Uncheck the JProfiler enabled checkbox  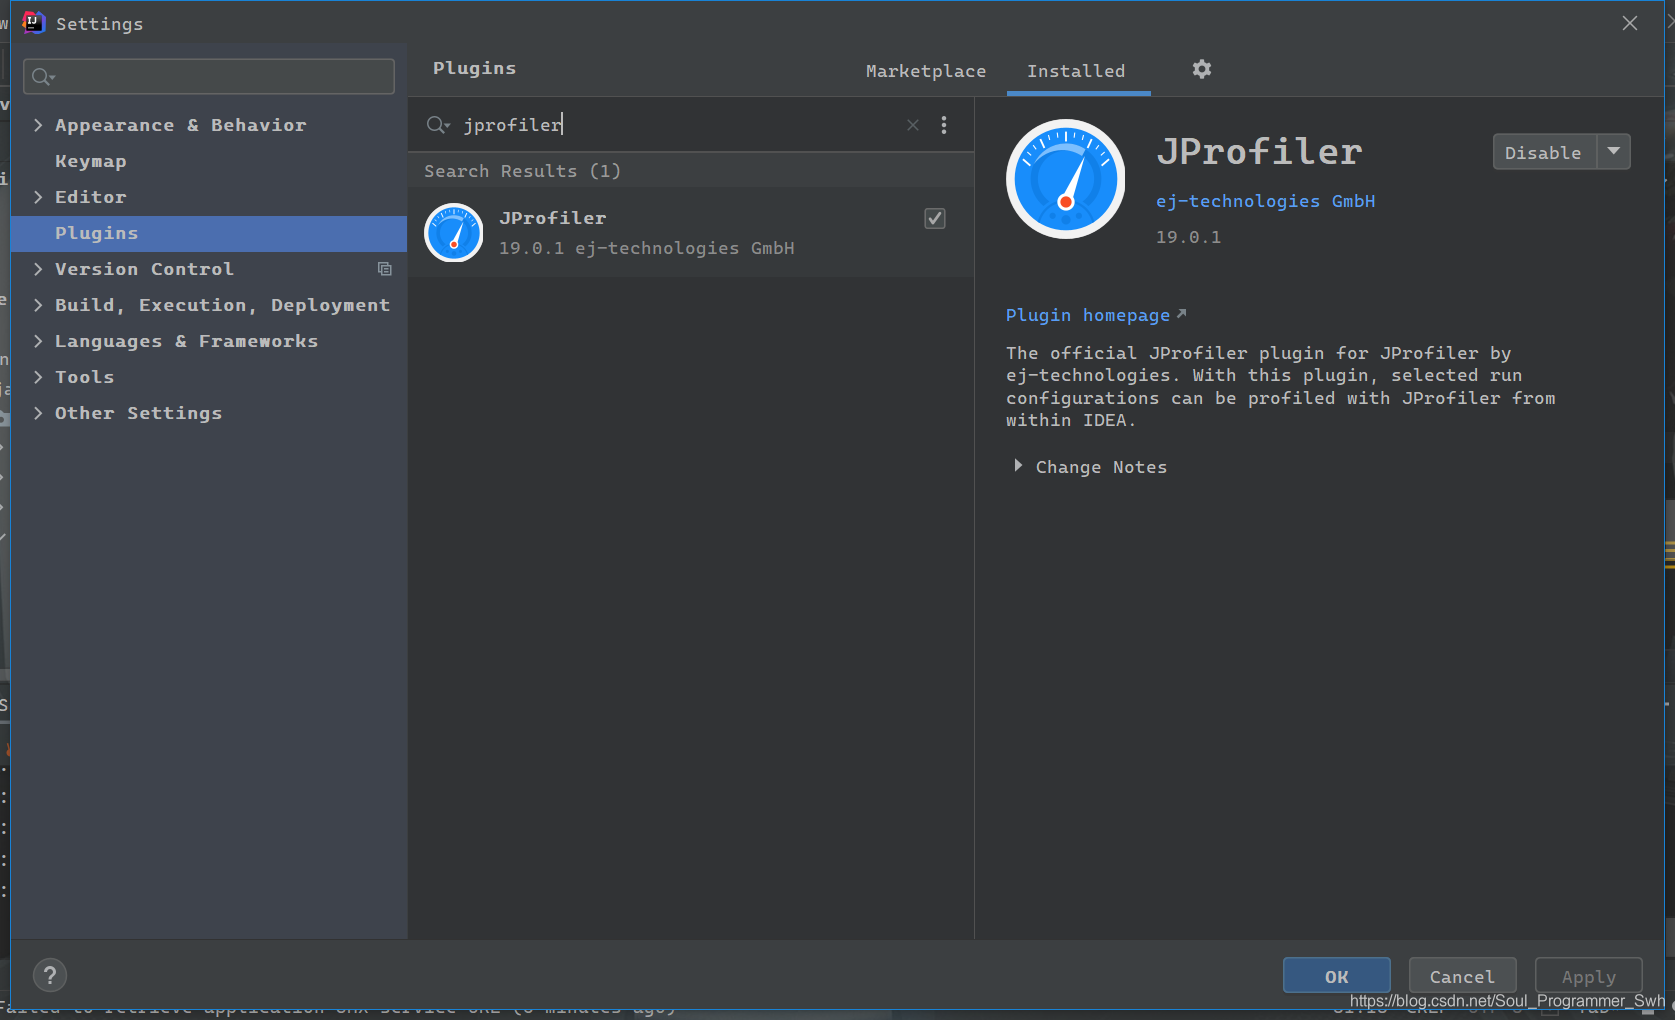[935, 218]
